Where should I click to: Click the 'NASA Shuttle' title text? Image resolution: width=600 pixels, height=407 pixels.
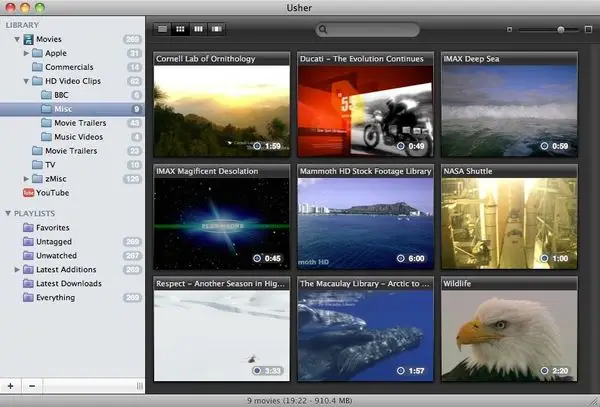coord(468,171)
